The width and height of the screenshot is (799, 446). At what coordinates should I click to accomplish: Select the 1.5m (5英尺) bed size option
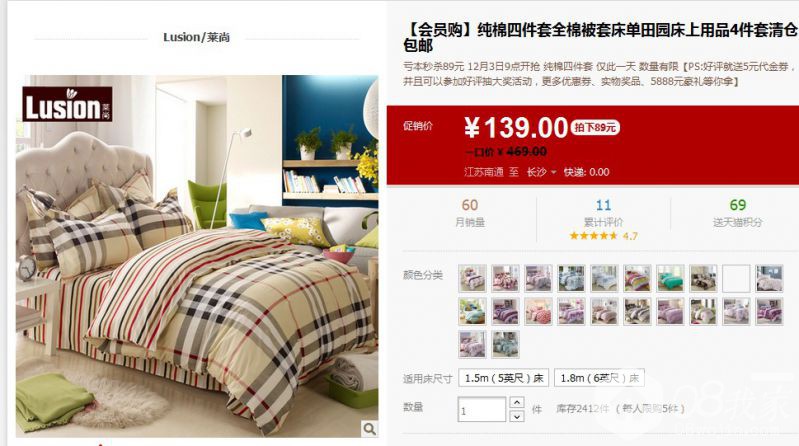click(x=503, y=378)
